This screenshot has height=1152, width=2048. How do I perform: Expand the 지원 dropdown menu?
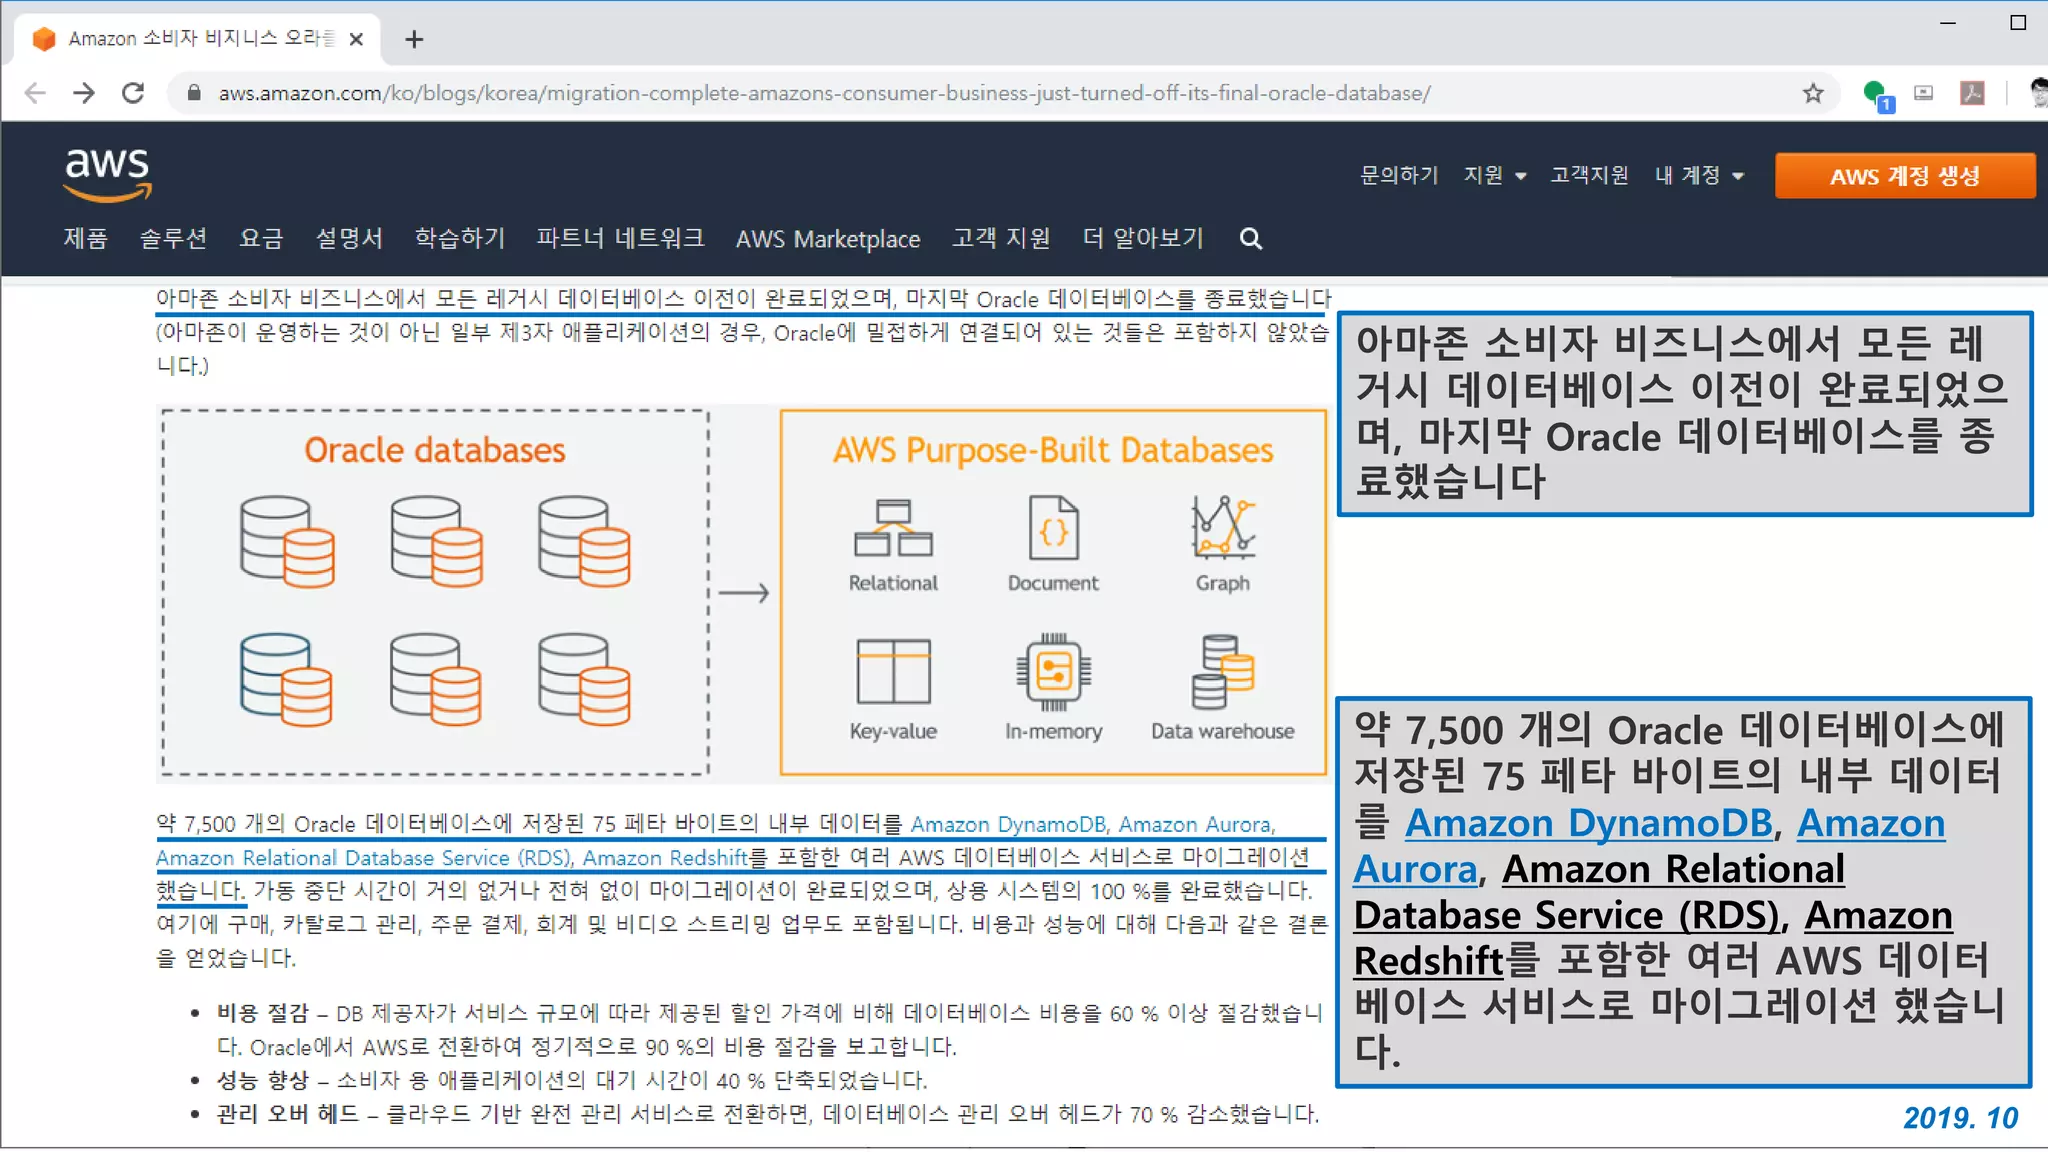(1494, 176)
